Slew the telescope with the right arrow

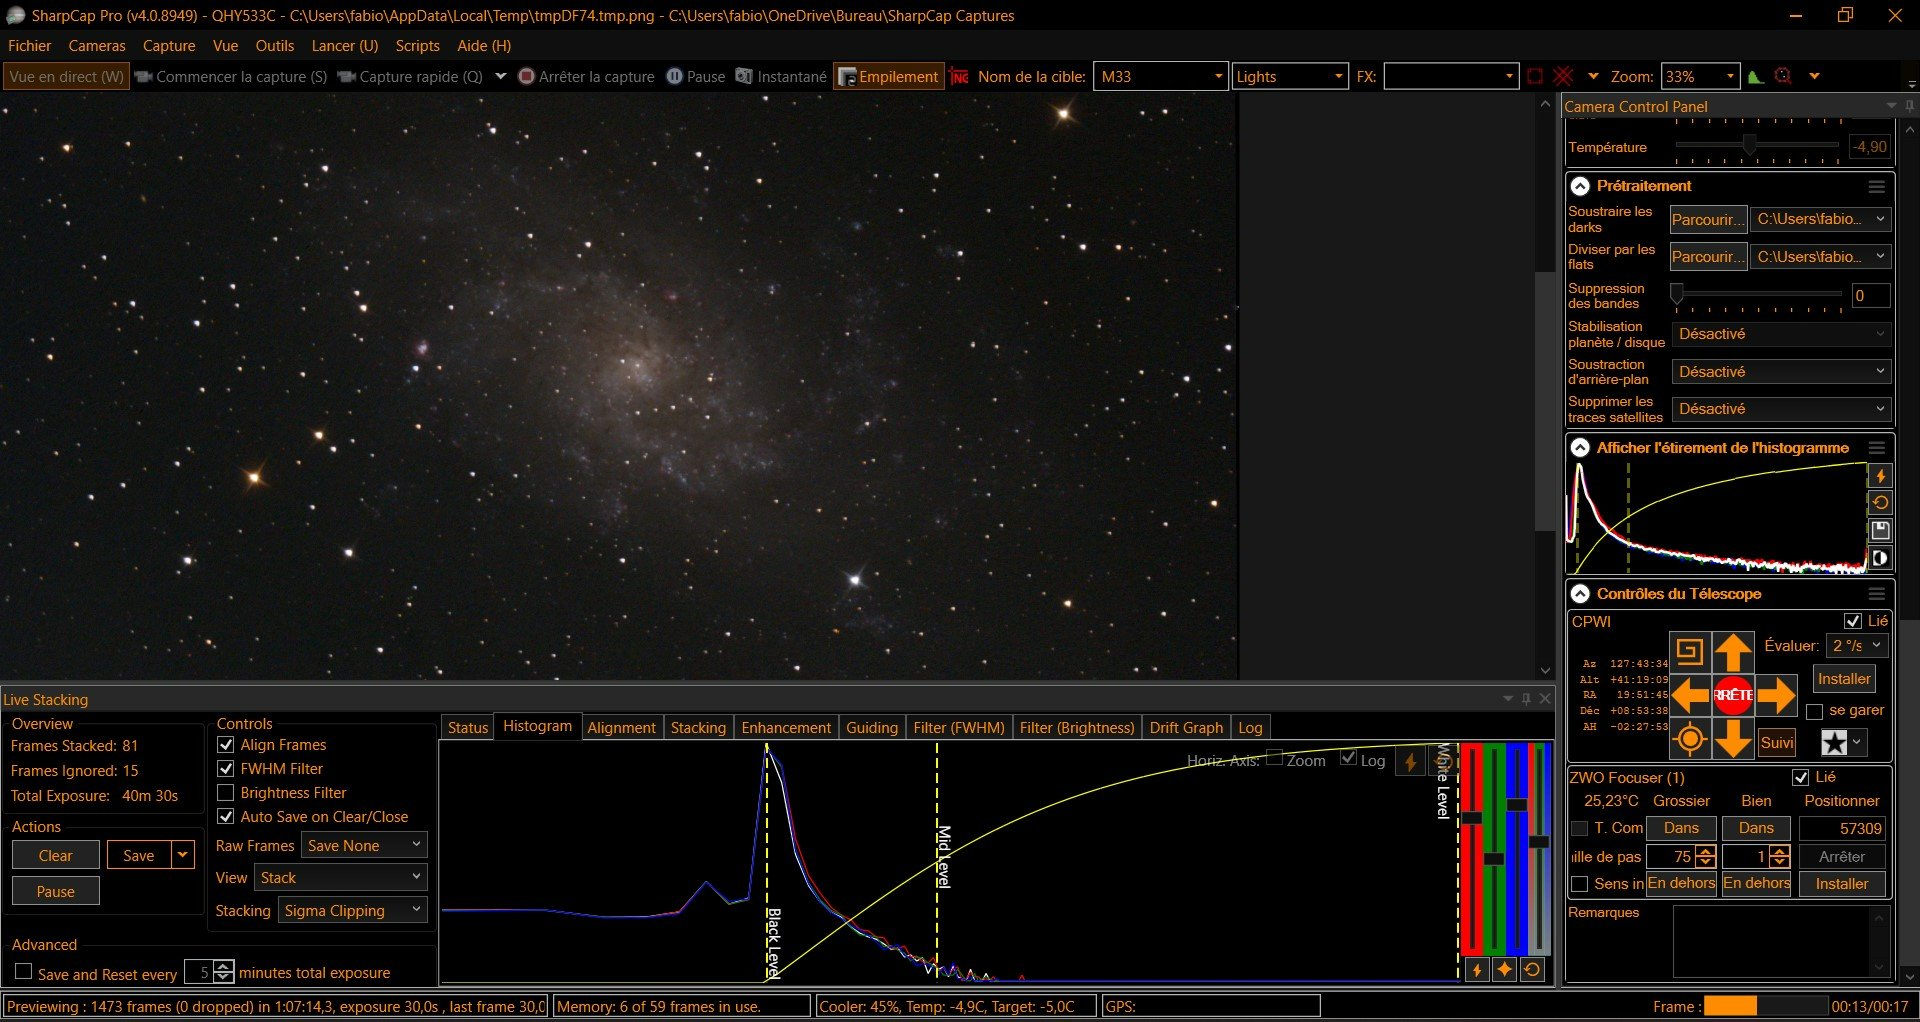[1776, 695]
